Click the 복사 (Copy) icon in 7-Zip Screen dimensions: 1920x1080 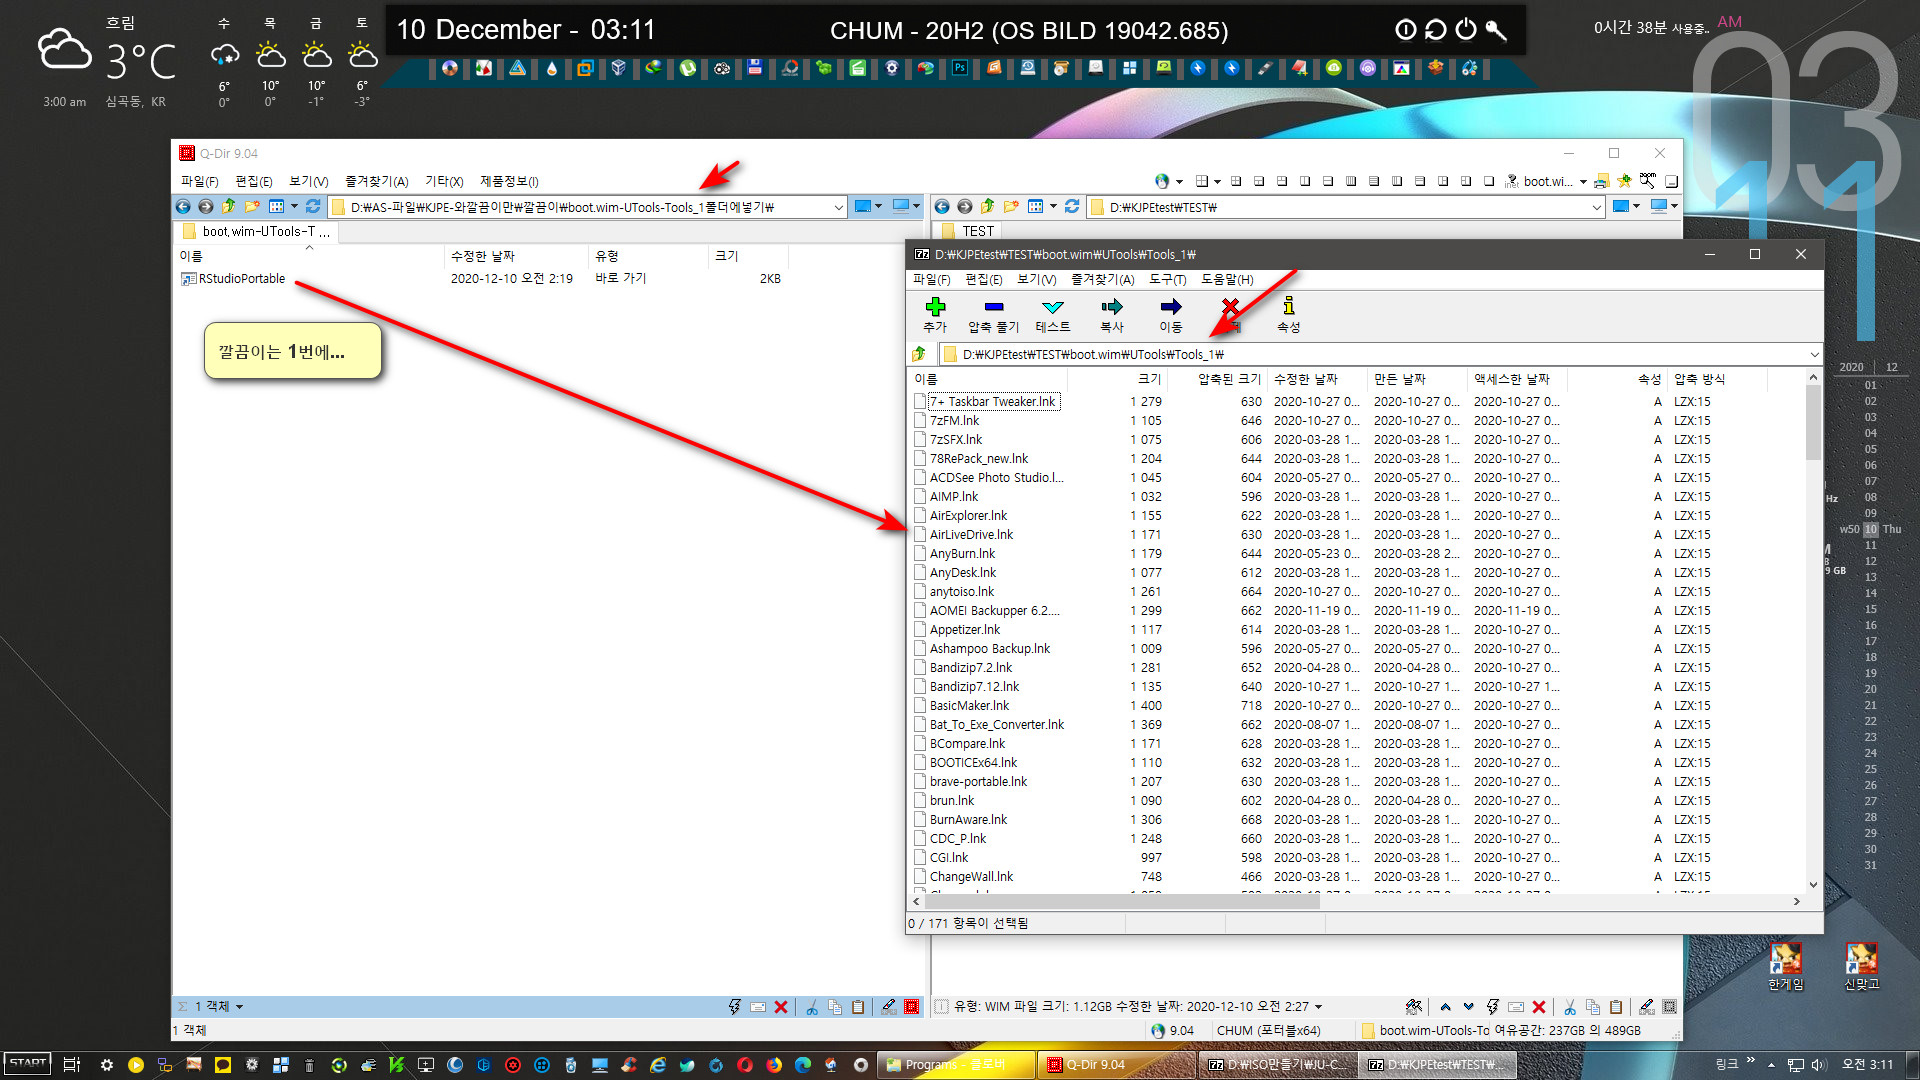point(1112,307)
